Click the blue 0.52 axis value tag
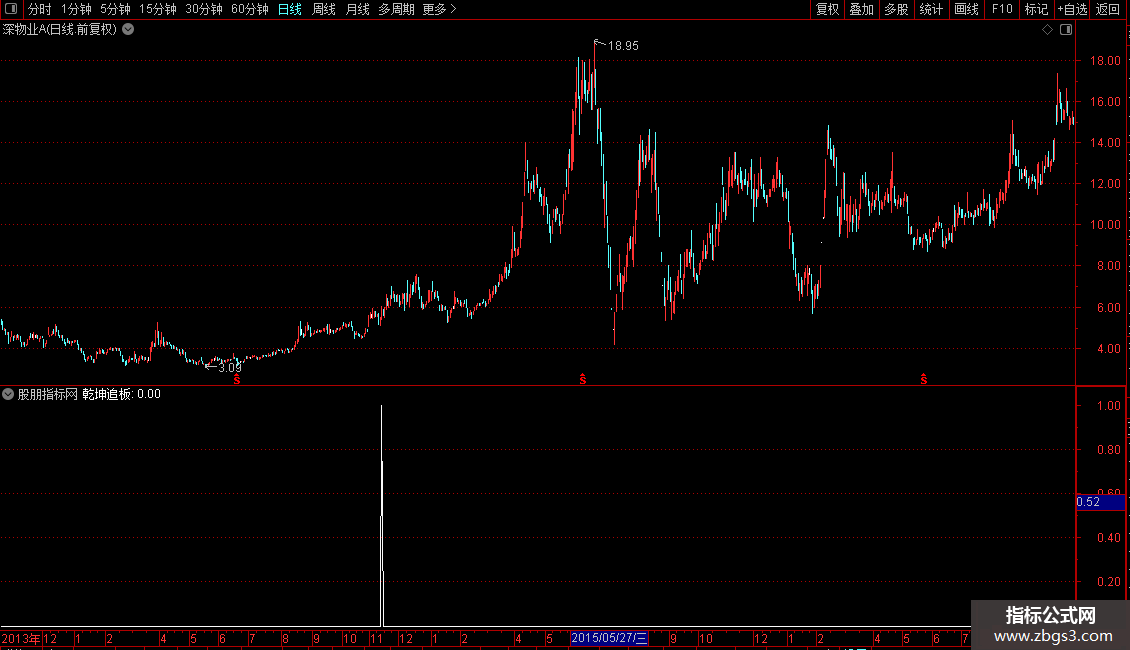Viewport: 1130px width, 650px height. coord(1100,502)
